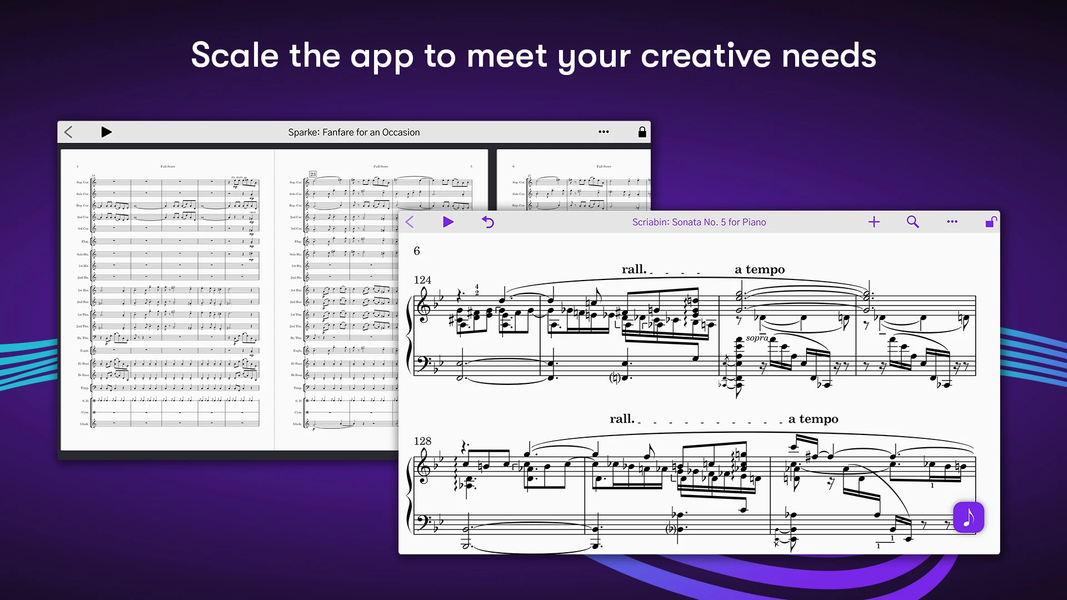Open search in the Scriabin window

(913, 222)
